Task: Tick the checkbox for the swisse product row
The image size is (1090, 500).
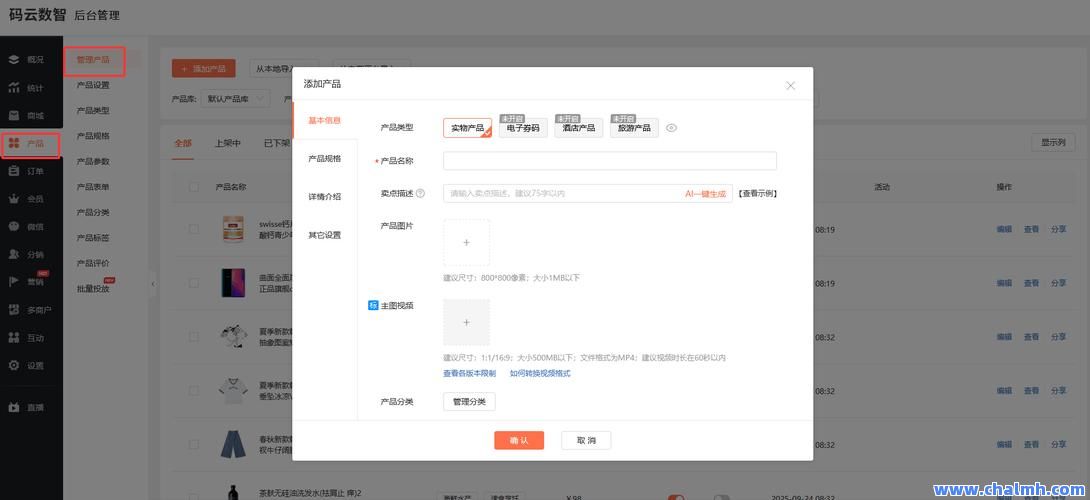Action: pyautogui.click(x=194, y=230)
